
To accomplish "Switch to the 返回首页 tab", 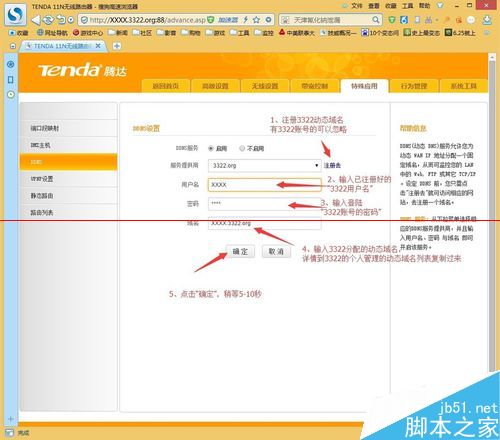I will tap(166, 86).
